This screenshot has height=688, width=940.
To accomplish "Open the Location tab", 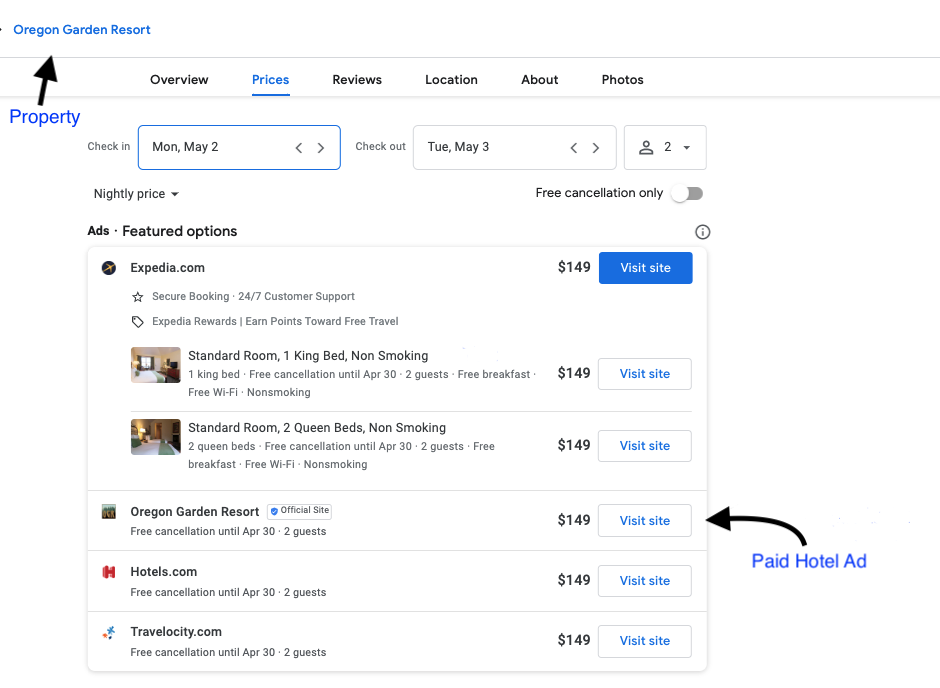I will pyautogui.click(x=451, y=80).
